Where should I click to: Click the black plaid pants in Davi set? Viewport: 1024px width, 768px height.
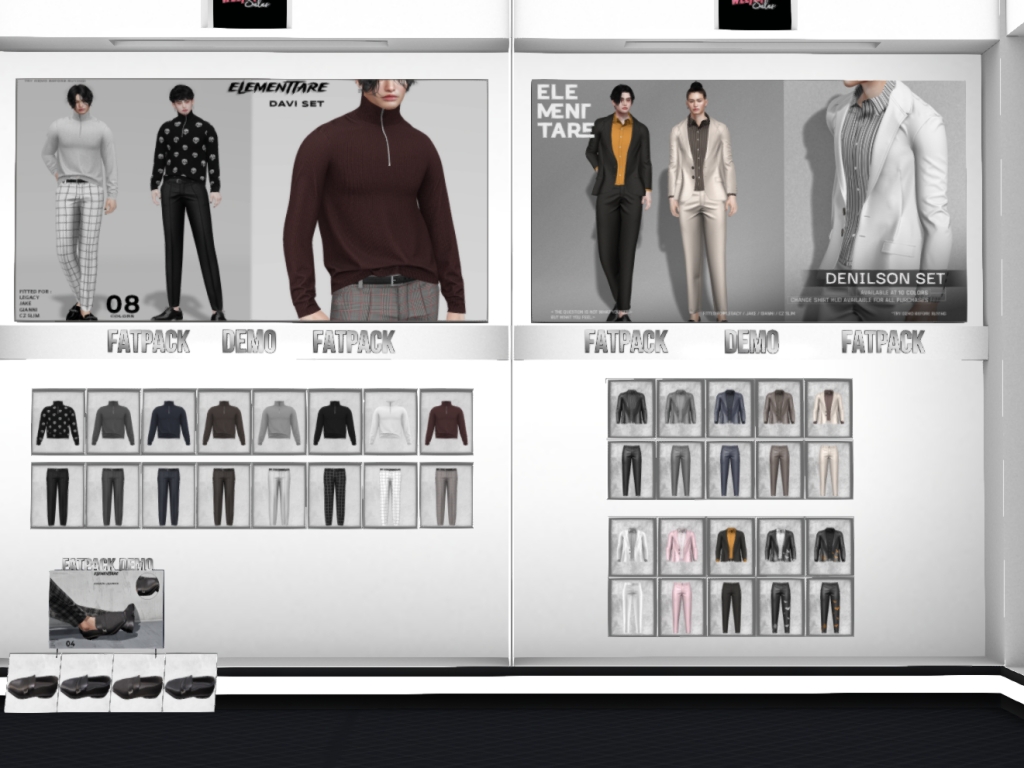pos(334,496)
